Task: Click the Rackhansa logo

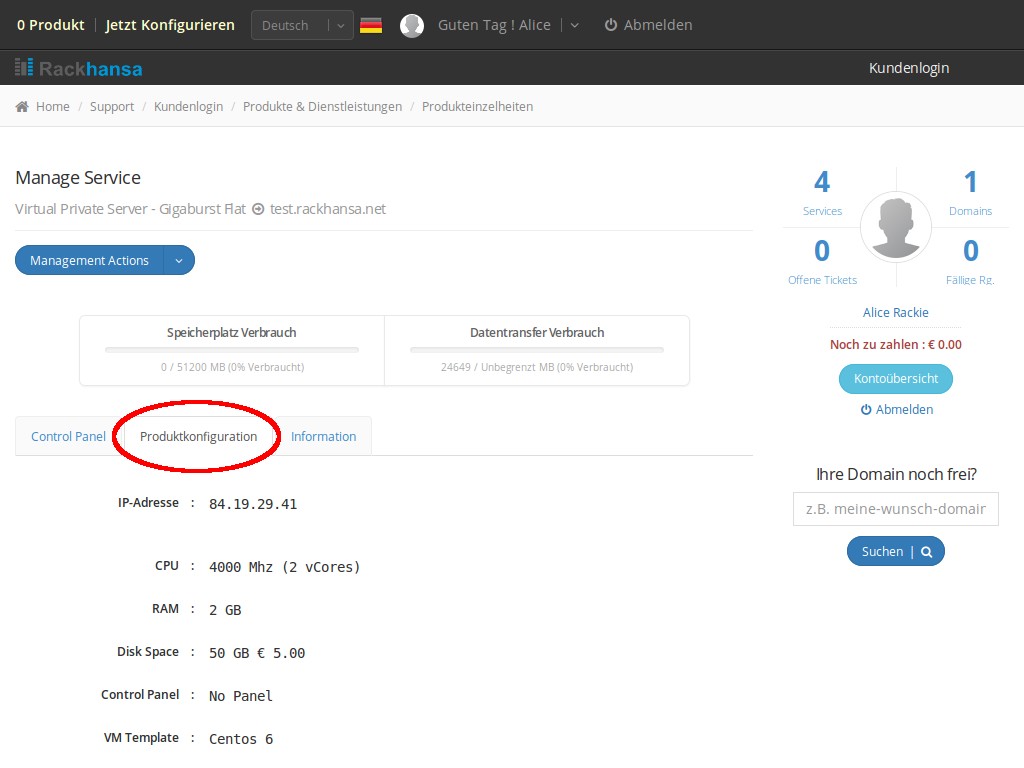Action: [78, 68]
